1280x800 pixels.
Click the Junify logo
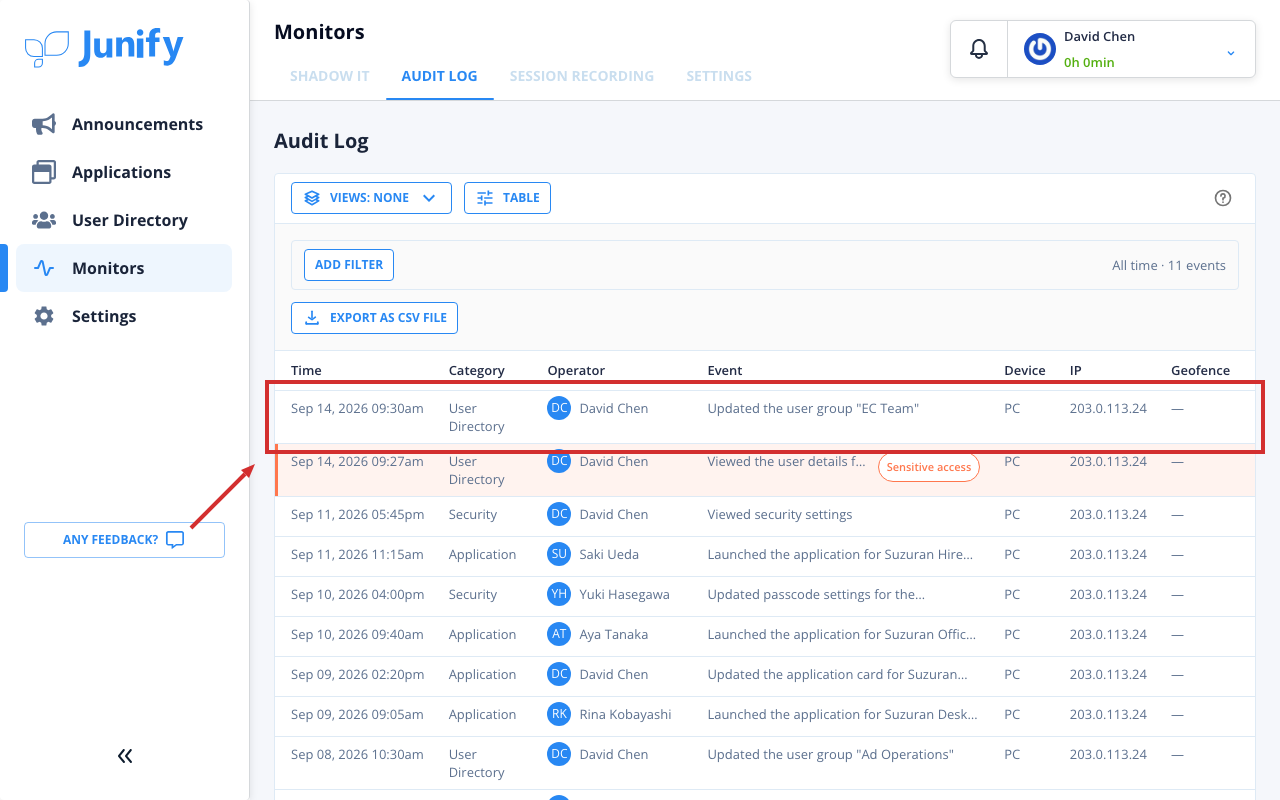click(104, 47)
